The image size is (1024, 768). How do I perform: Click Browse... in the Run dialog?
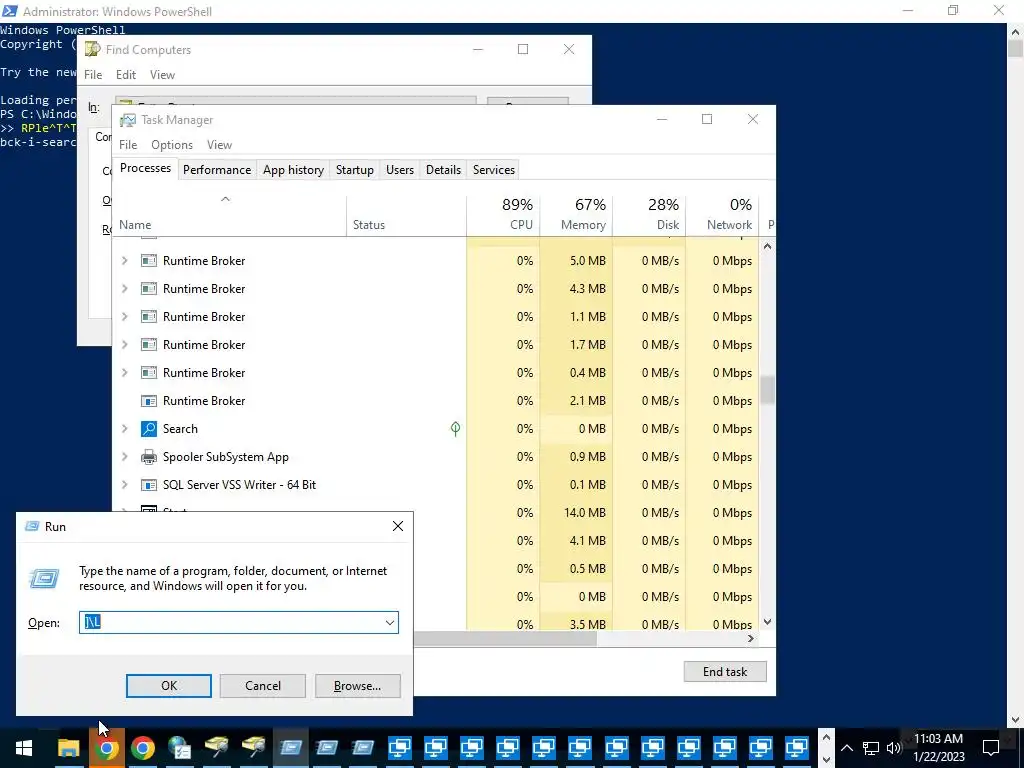coord(357,686)
